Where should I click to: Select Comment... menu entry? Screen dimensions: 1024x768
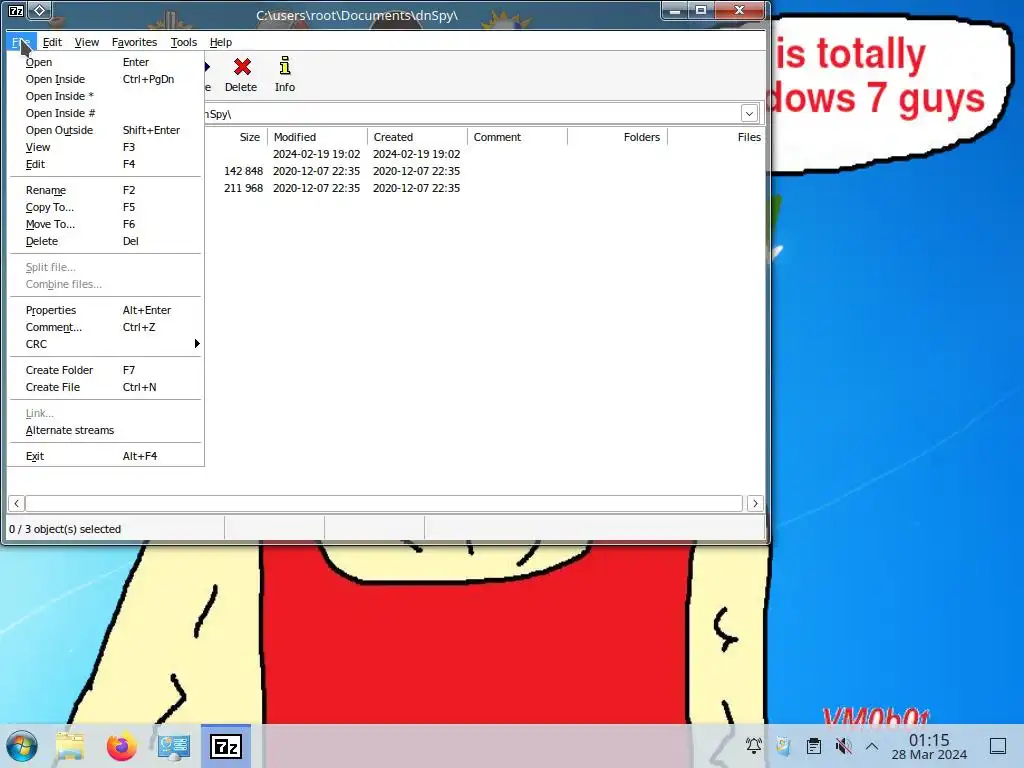tap(106, 327)
